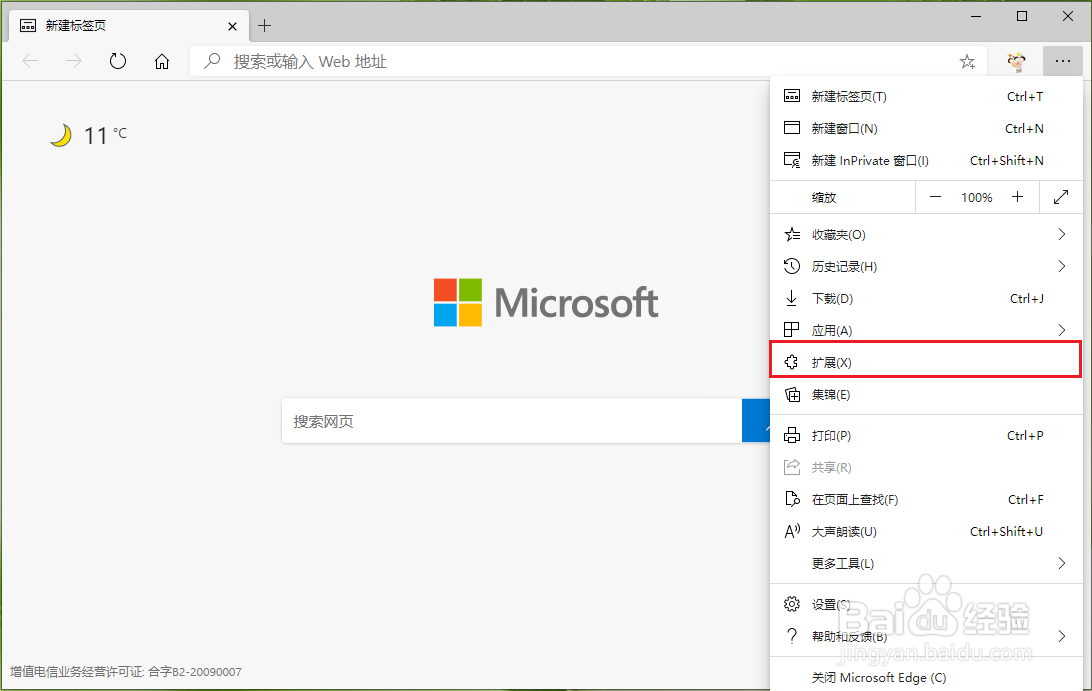The image size is (1092, 691).
Task: Open the user profile avatar
Action: point(1017,61)
